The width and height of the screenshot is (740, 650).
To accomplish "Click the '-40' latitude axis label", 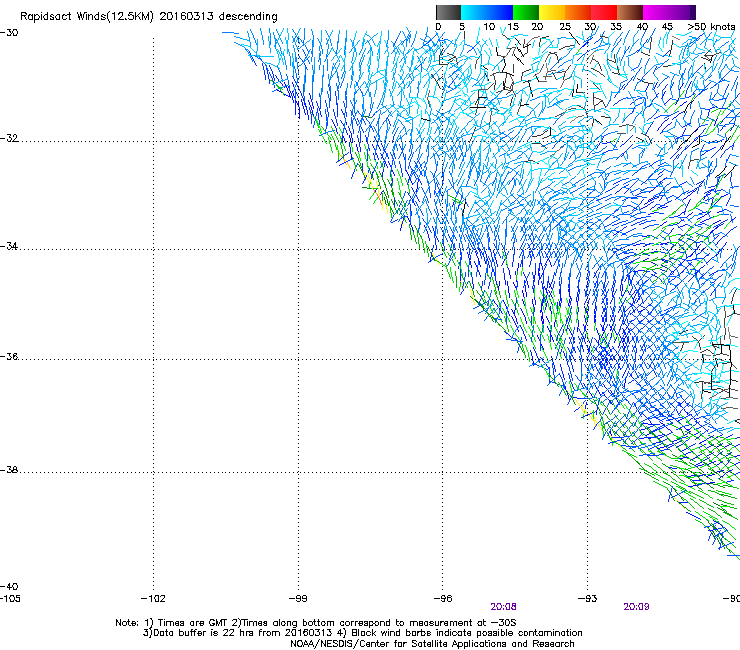I will click(9, 586).
